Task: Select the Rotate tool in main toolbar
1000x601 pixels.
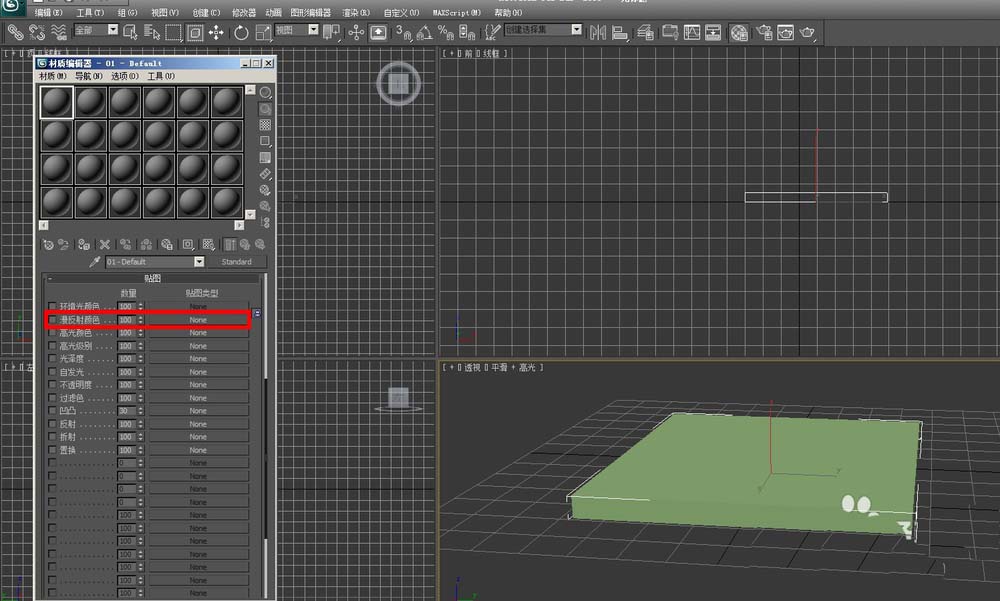Action: point(241,32)
